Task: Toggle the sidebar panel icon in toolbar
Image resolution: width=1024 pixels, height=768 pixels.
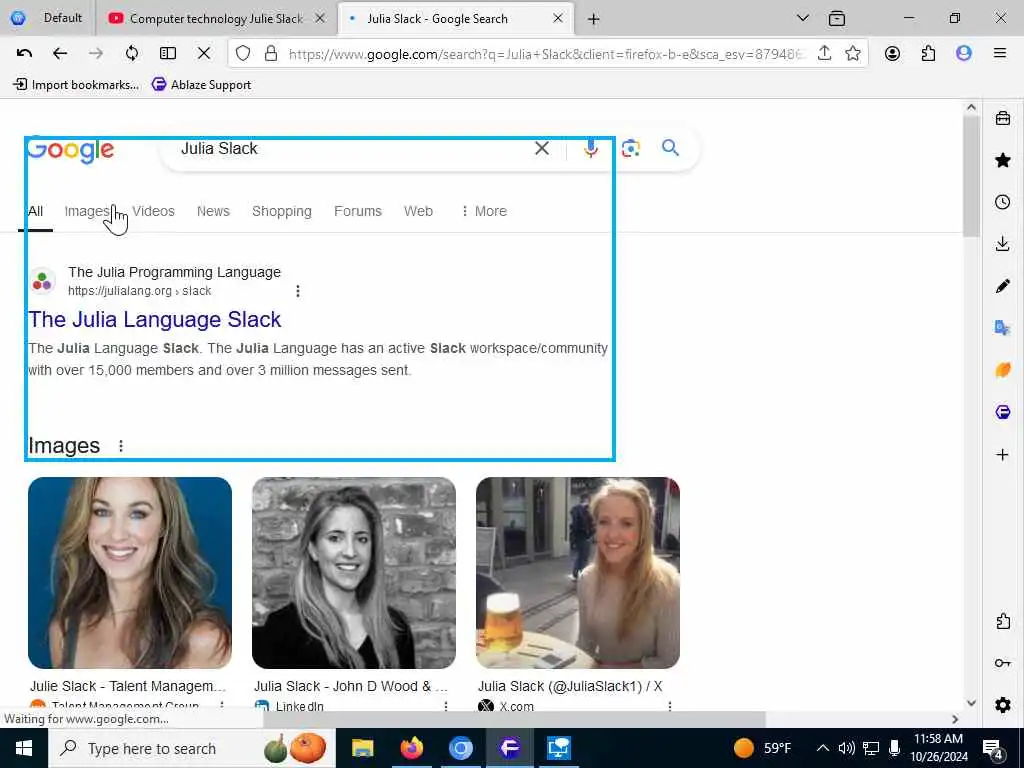Action: [x=168, y=54]
